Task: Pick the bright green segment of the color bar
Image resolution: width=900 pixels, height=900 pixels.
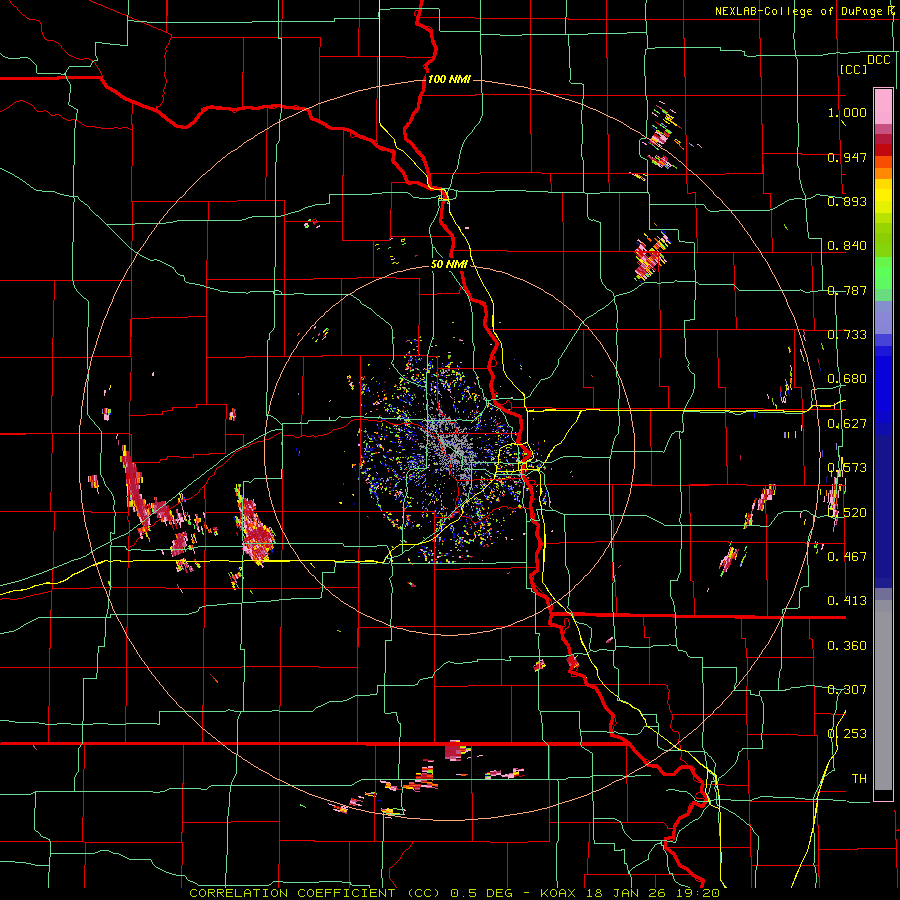Action: pos(883,273)
